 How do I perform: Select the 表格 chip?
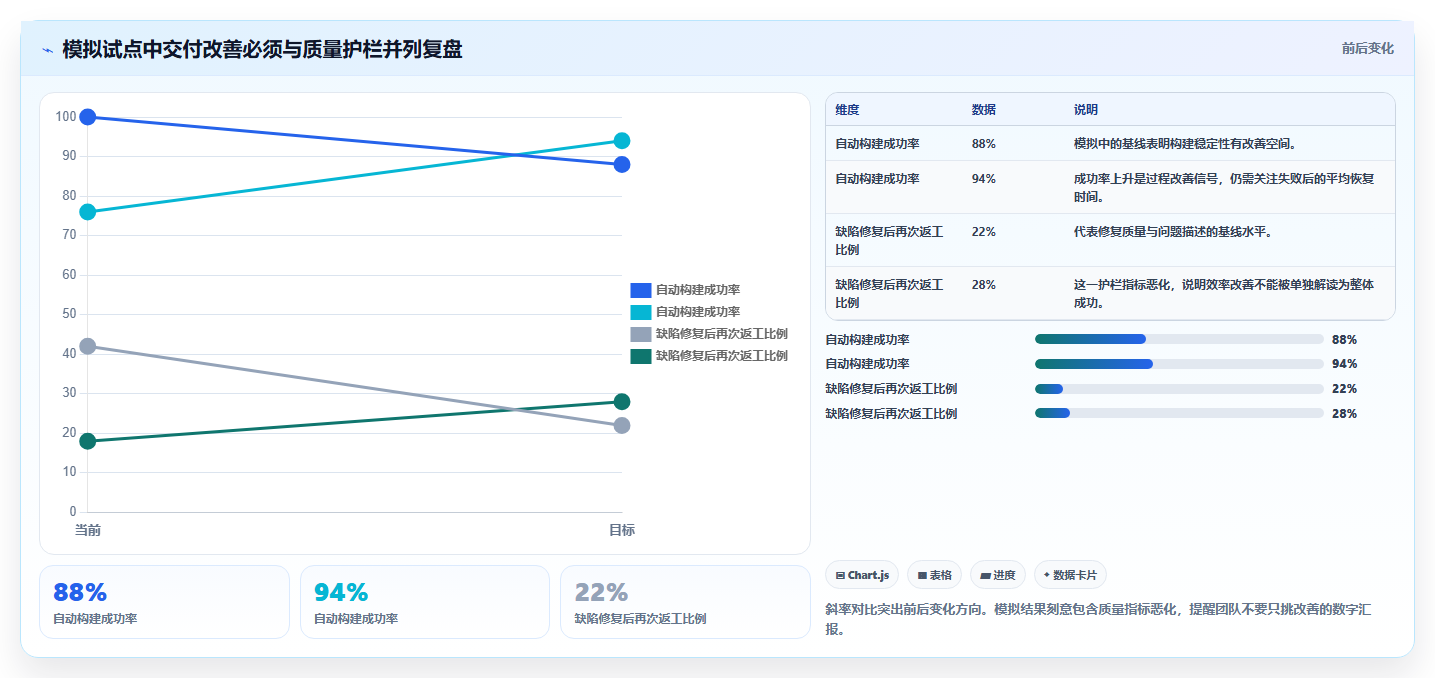934,575
